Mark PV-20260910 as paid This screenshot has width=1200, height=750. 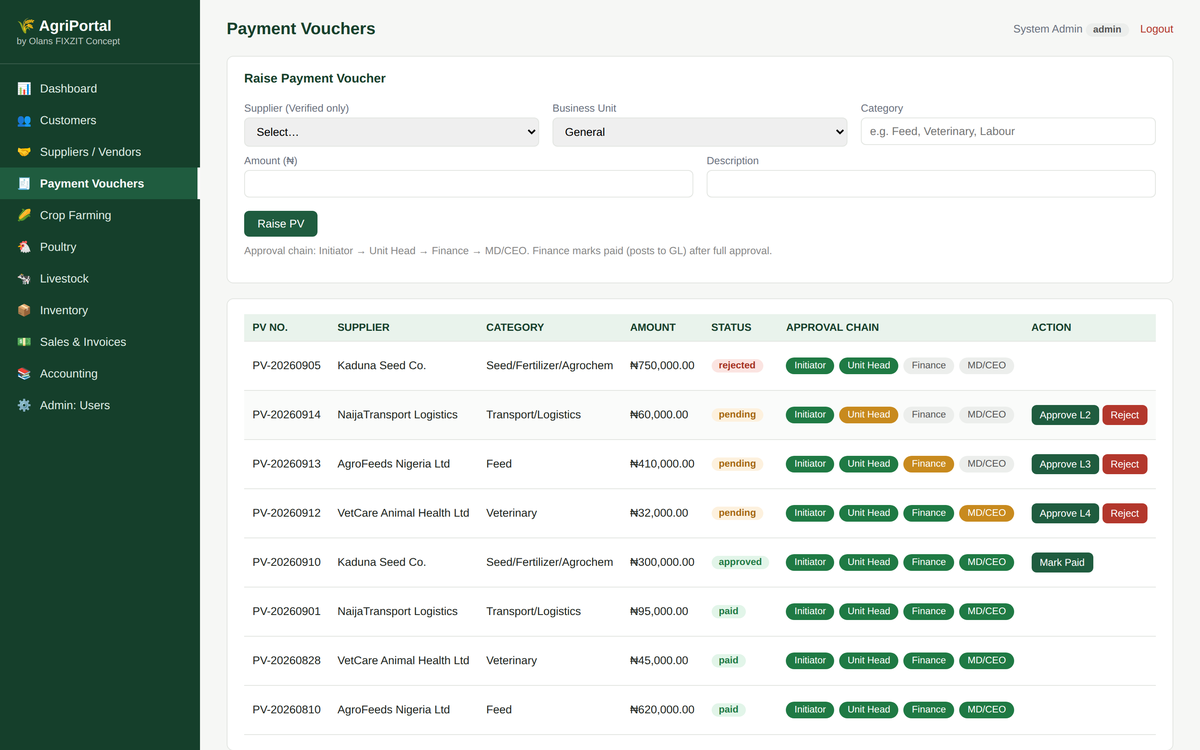1062,562
